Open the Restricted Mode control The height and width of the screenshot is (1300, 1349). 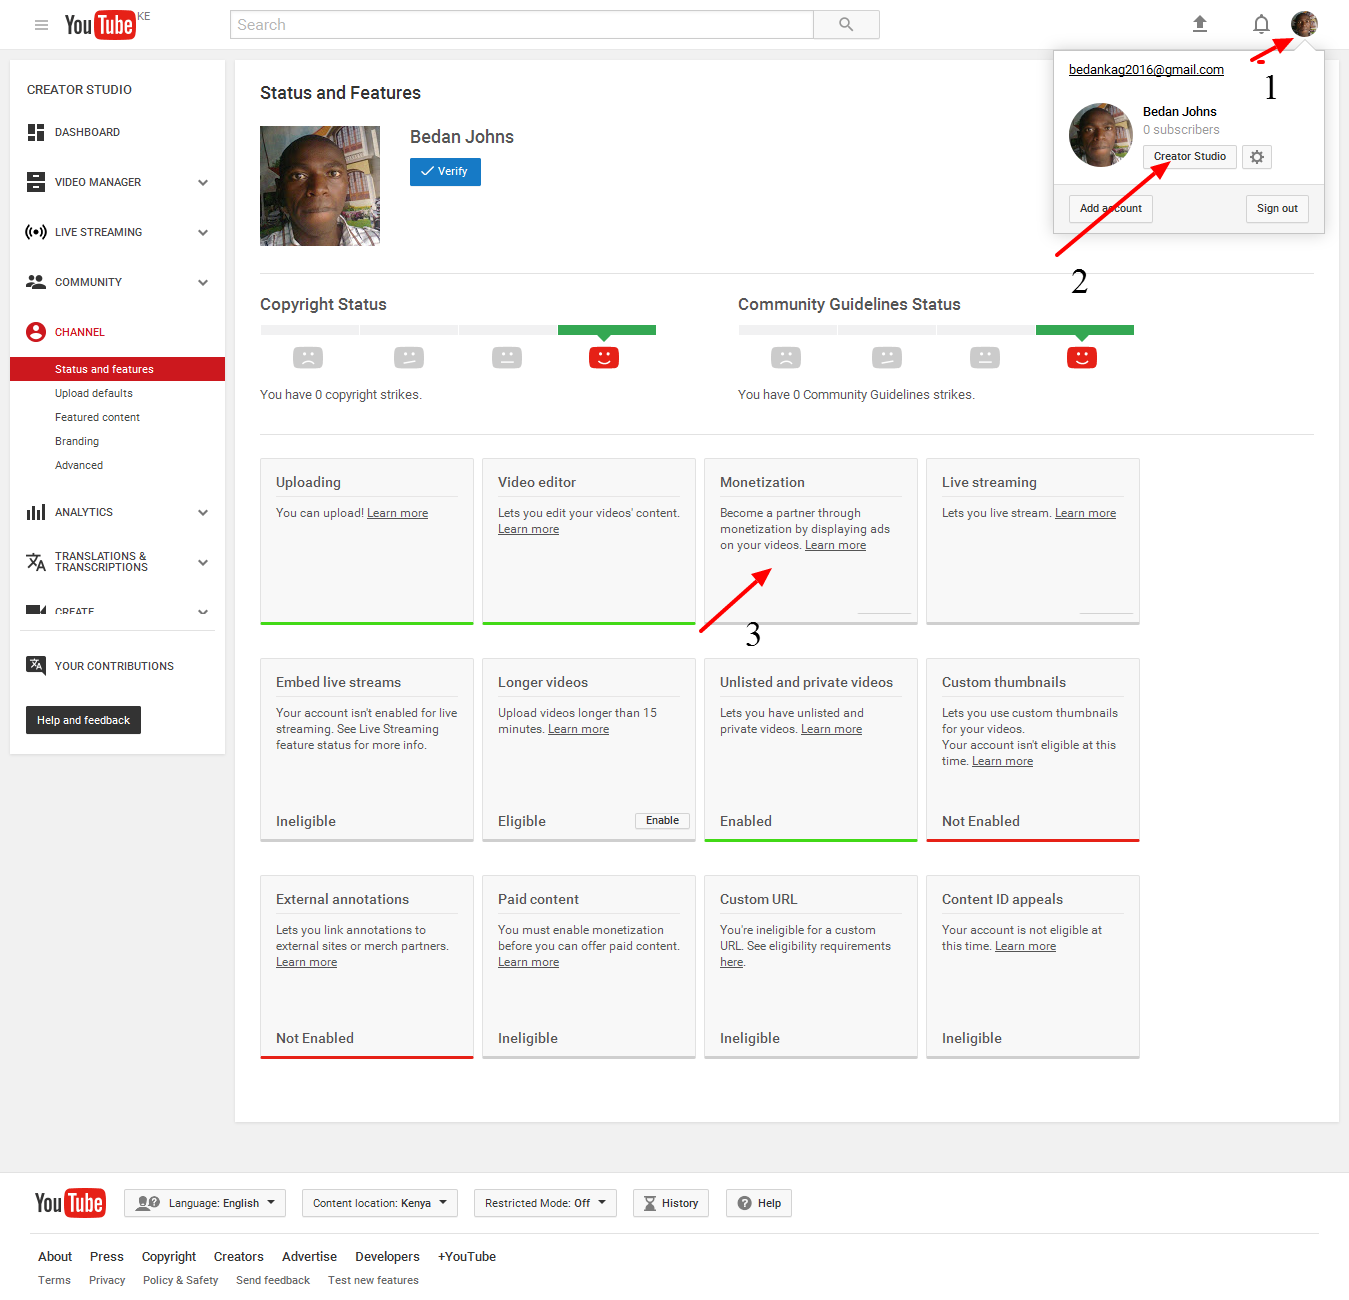tap(544, 1203)
